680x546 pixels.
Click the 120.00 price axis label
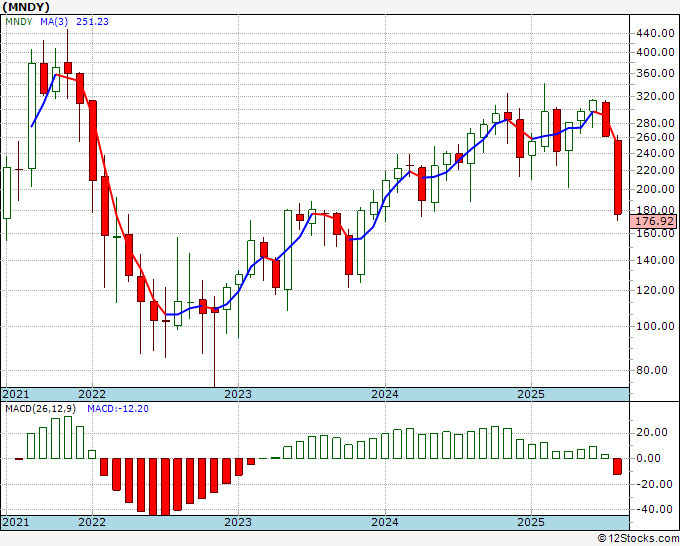[x=655, y=290]
